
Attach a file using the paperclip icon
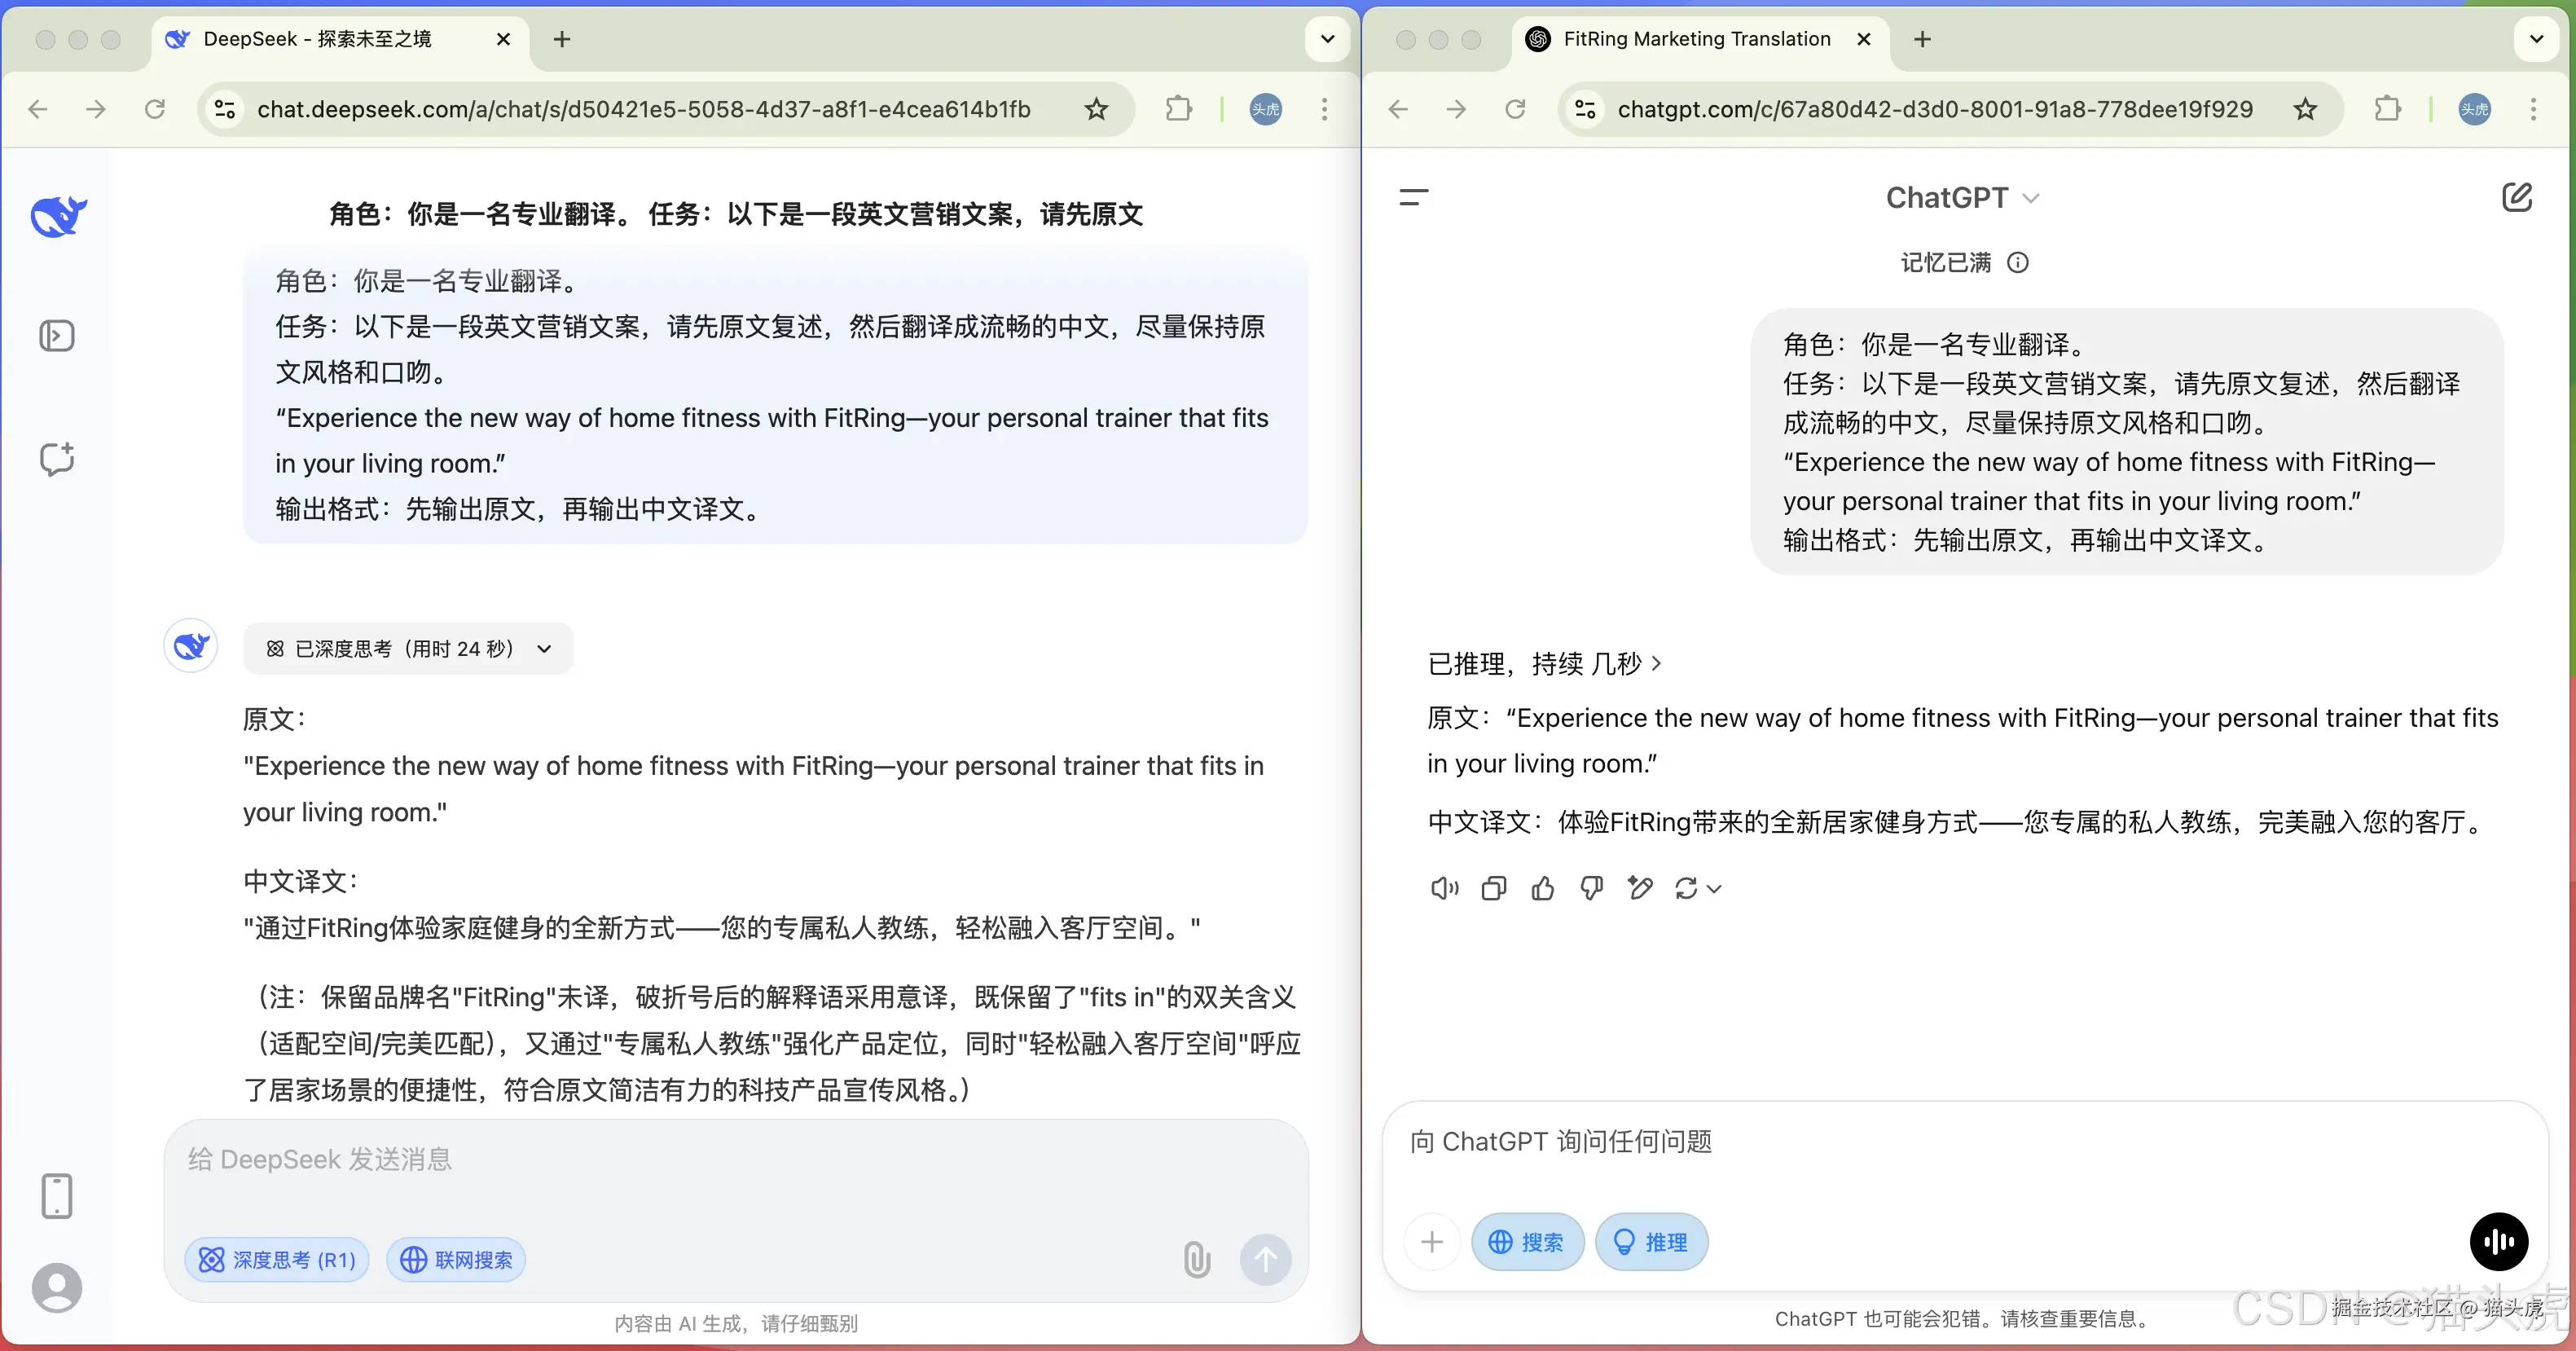click(x=1196, y=1259)
